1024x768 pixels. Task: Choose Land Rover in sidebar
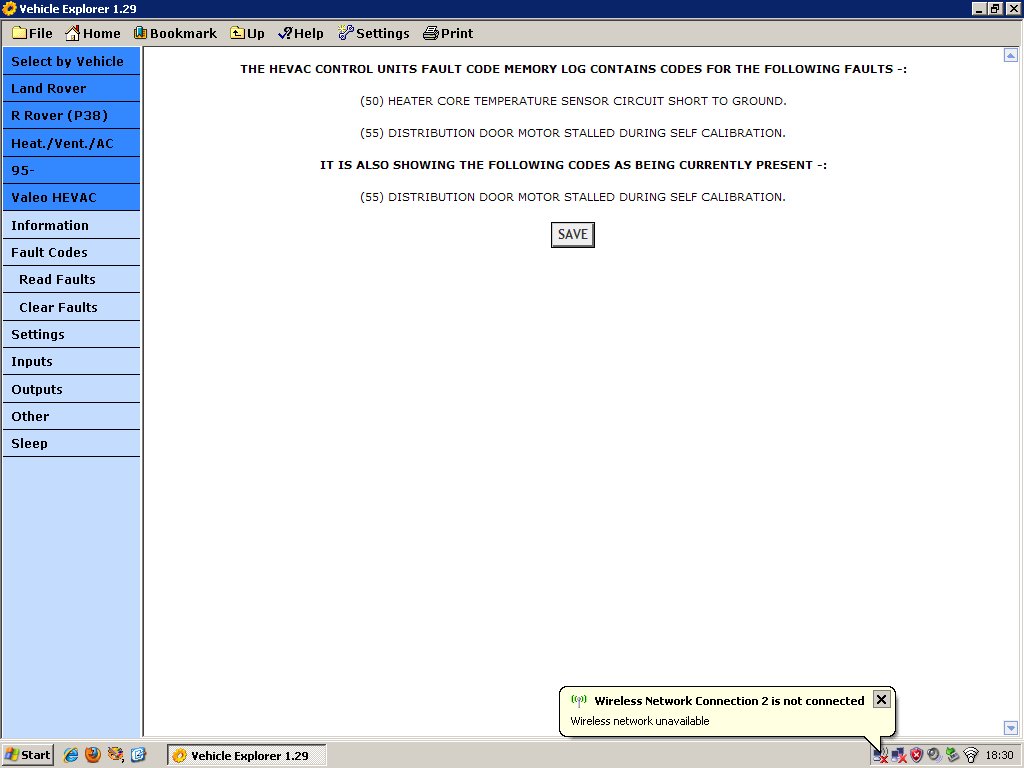tap(71, 88)
